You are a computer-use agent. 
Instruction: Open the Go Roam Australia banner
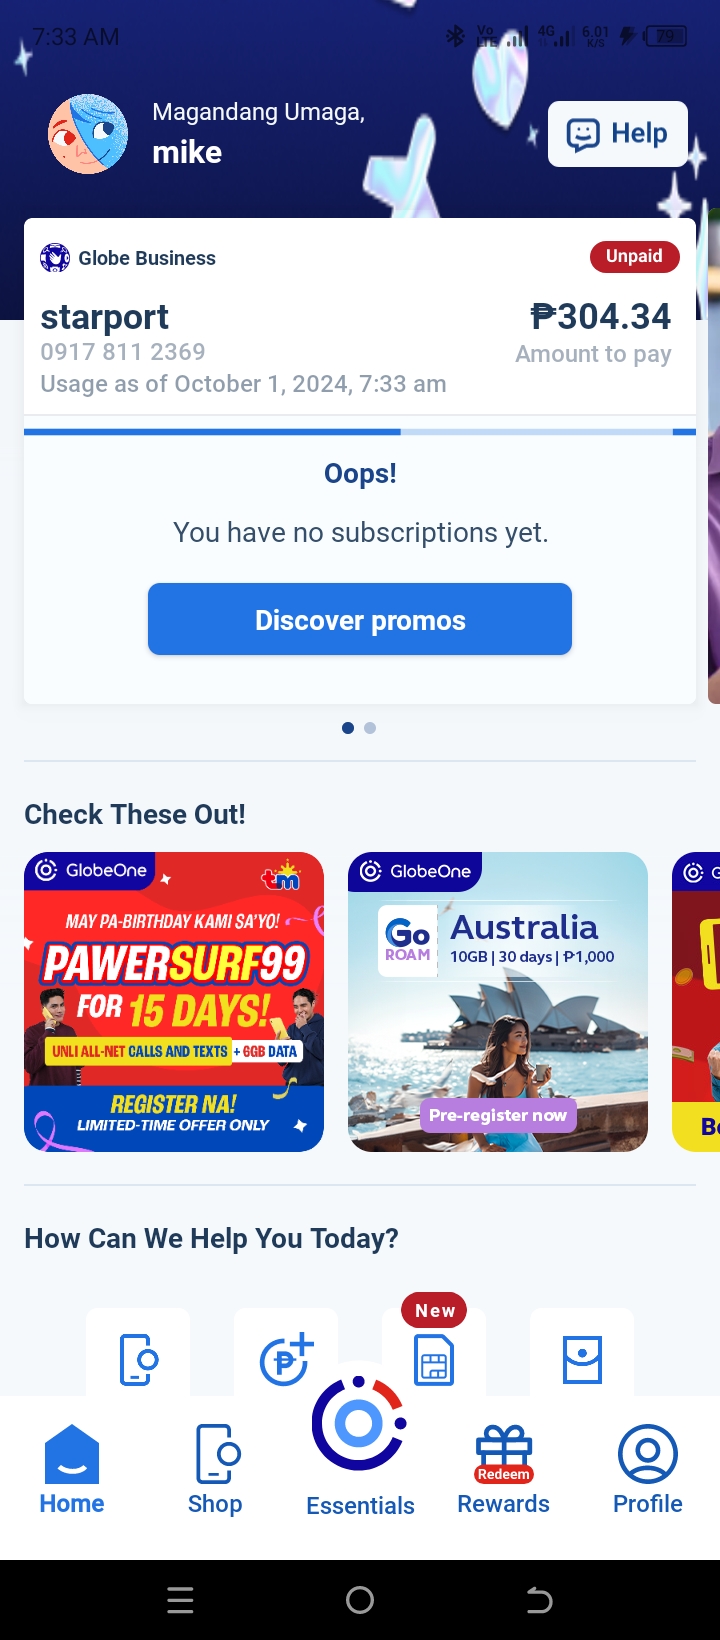click(498, 1002)
